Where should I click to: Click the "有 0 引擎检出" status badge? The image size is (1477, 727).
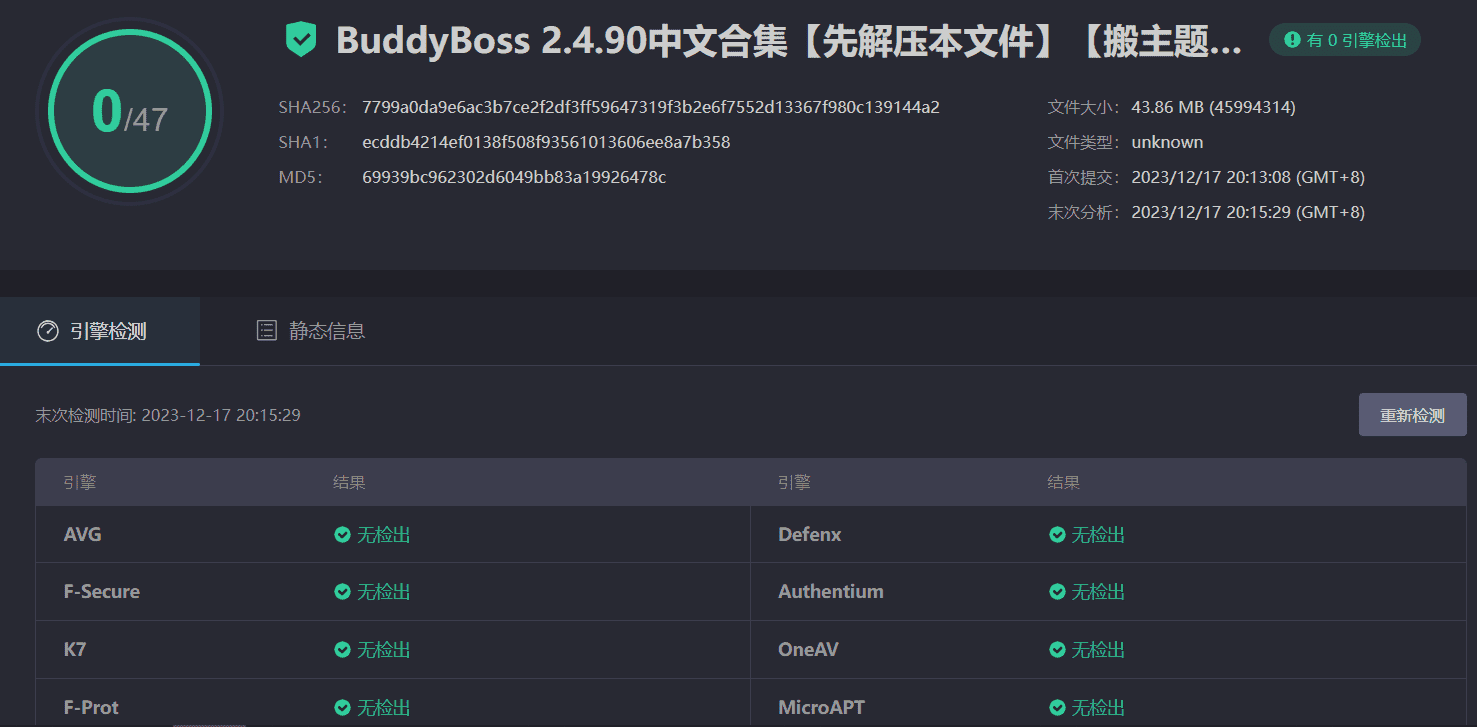[1345, 40]
